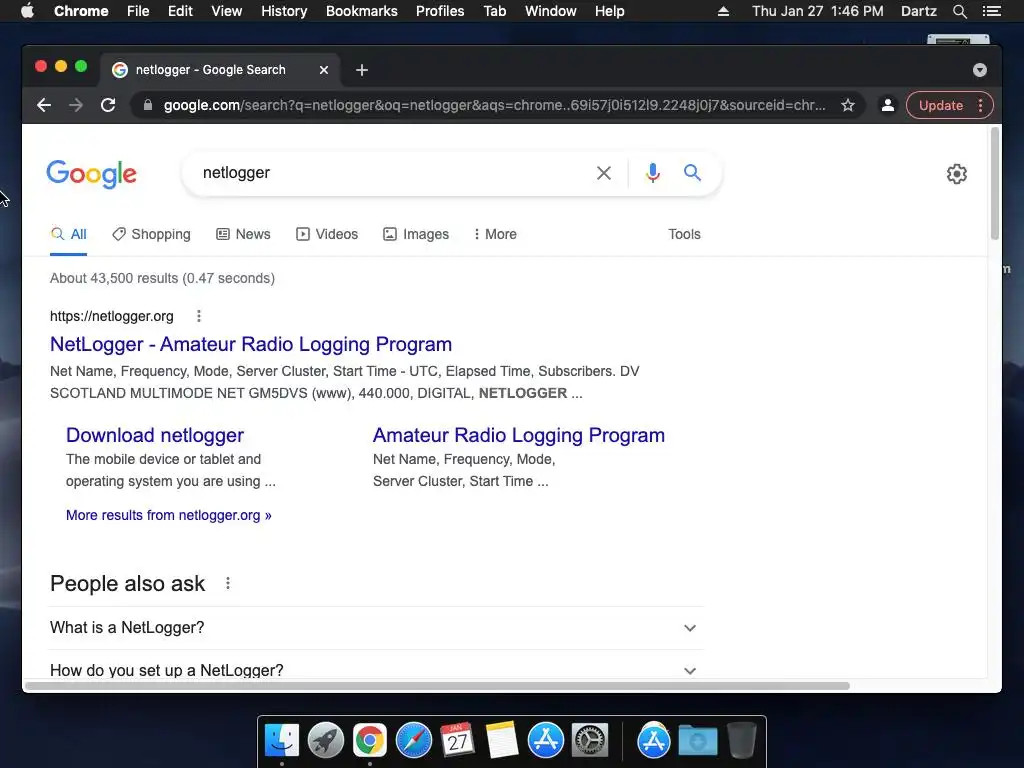Open the Tools search options
The width and height of the screenshot is (1024, 768).
coord(684,234)
